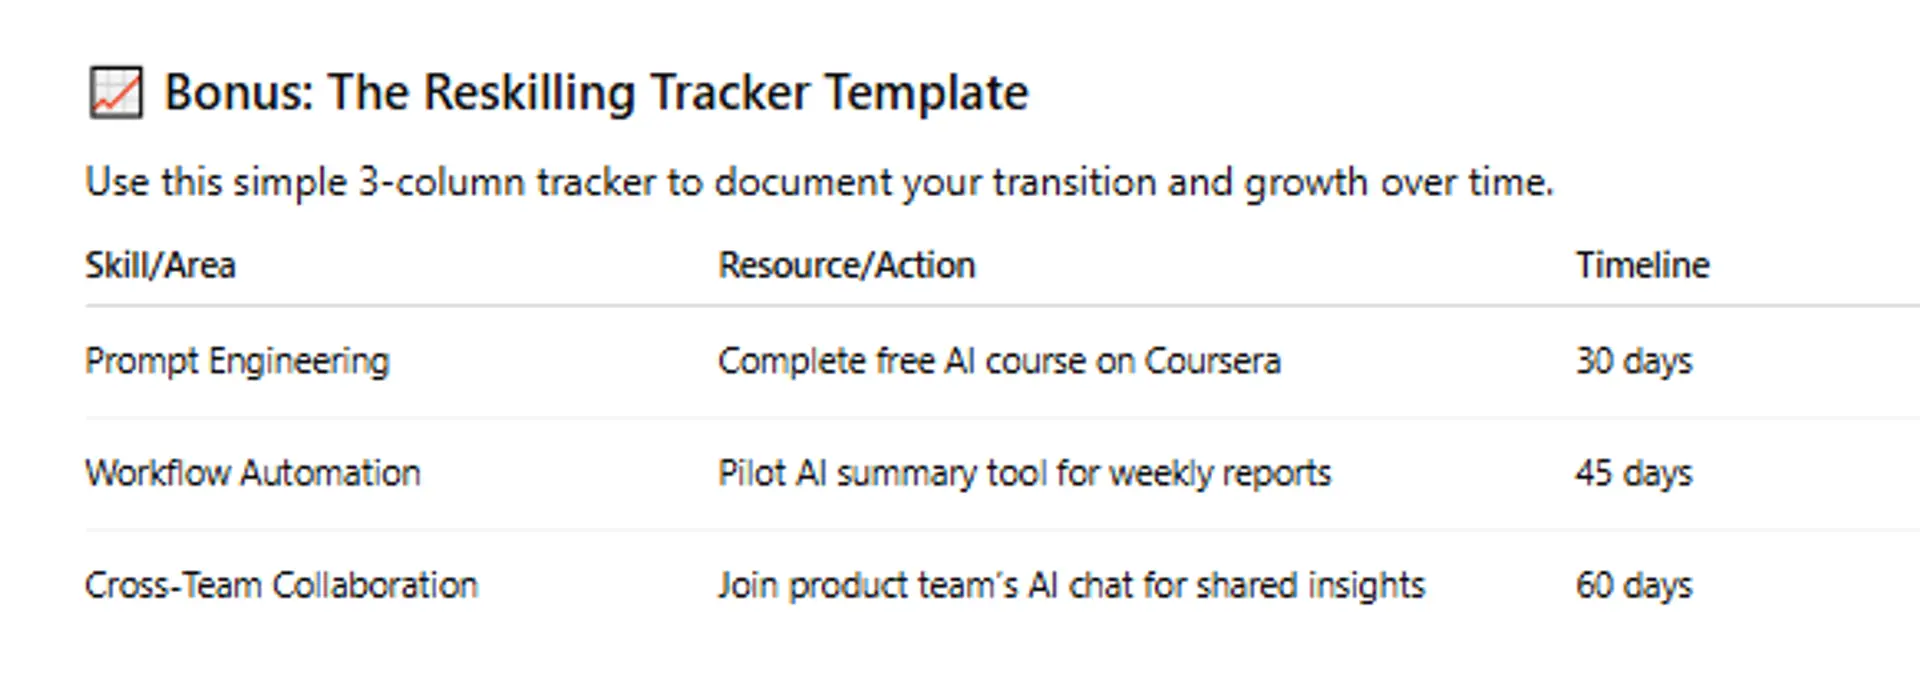Click the word 'growth' in the description
The image size is (1920, 699).
1306,183
